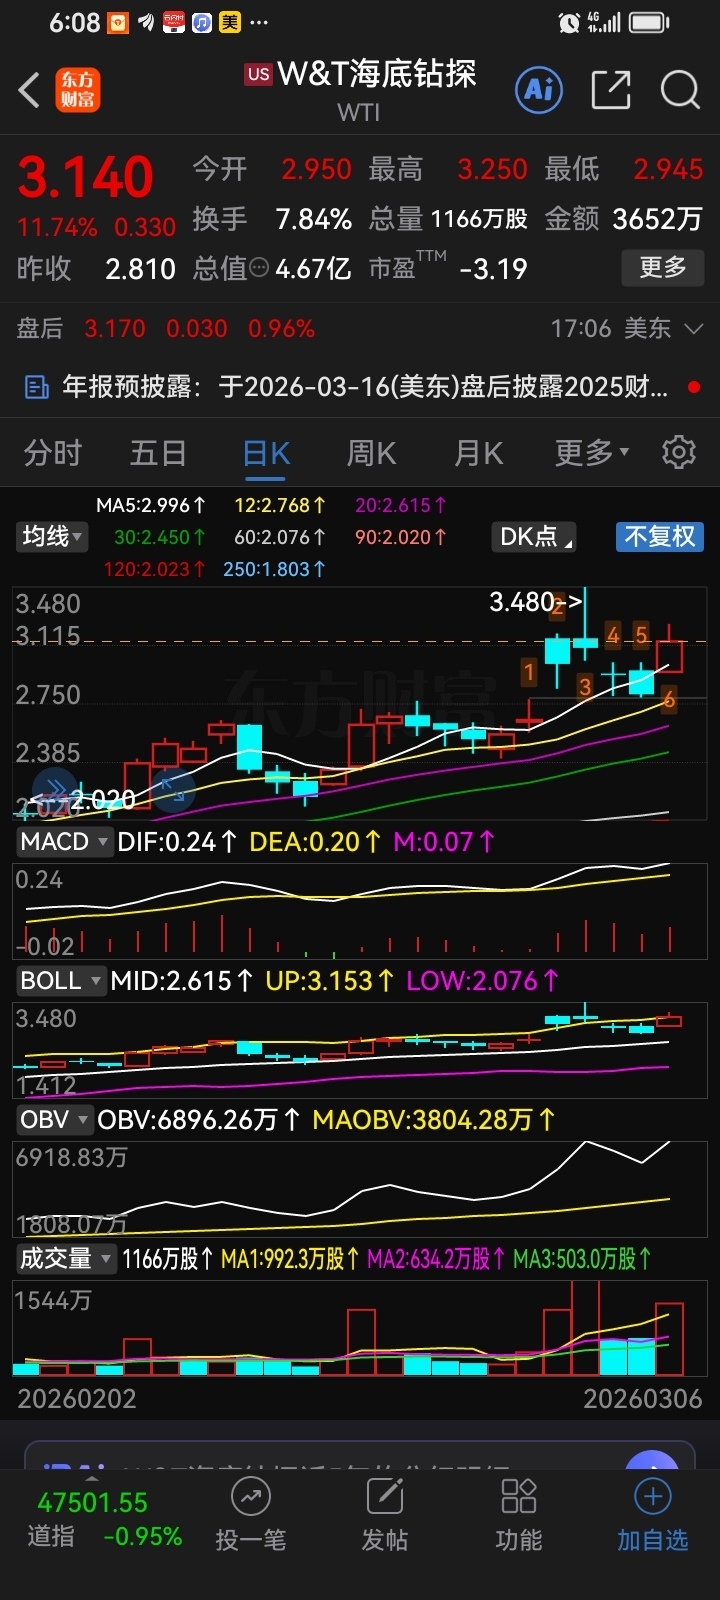Tap the MAOBV:3804.28万 value
Viewport: 720px width, 1600px height.
point(434,1120)
